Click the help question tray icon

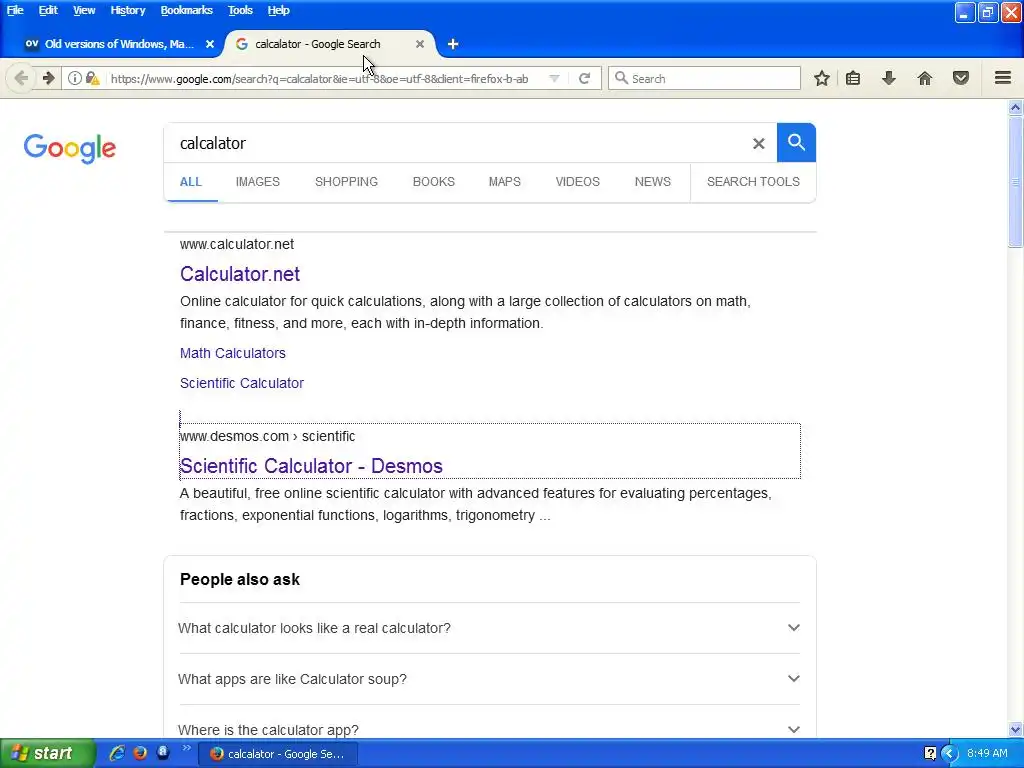pyautogui.click(x=930, y=754)
